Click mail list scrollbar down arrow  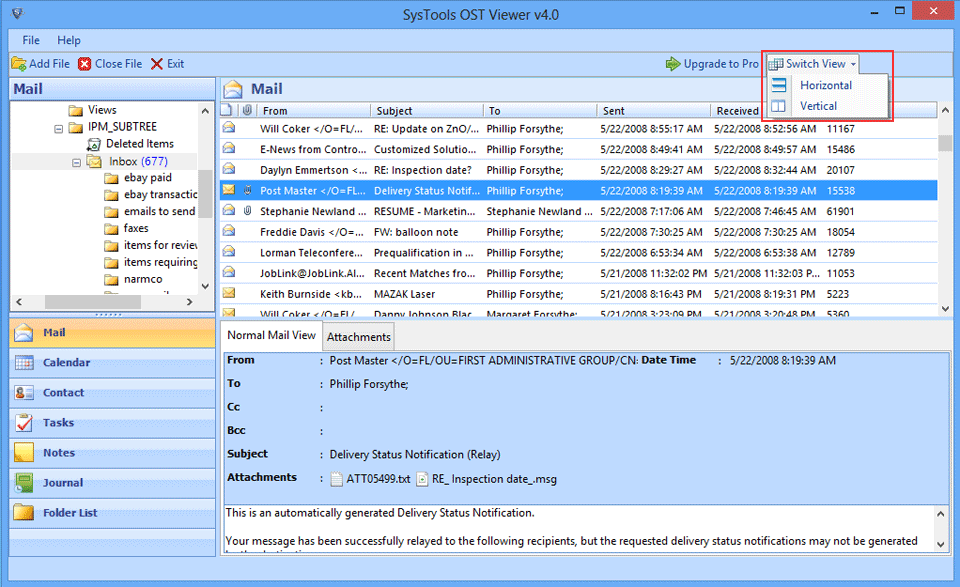click(945, 308)
